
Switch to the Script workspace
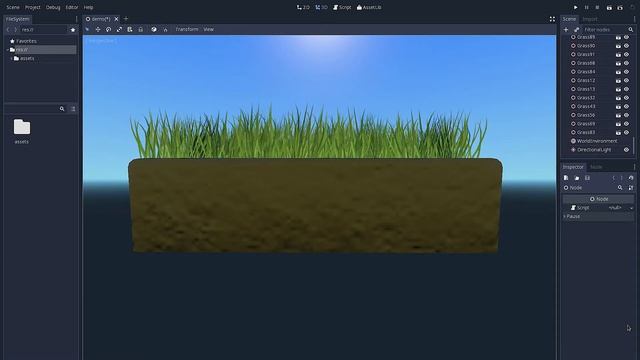click(x=342, y=7)
